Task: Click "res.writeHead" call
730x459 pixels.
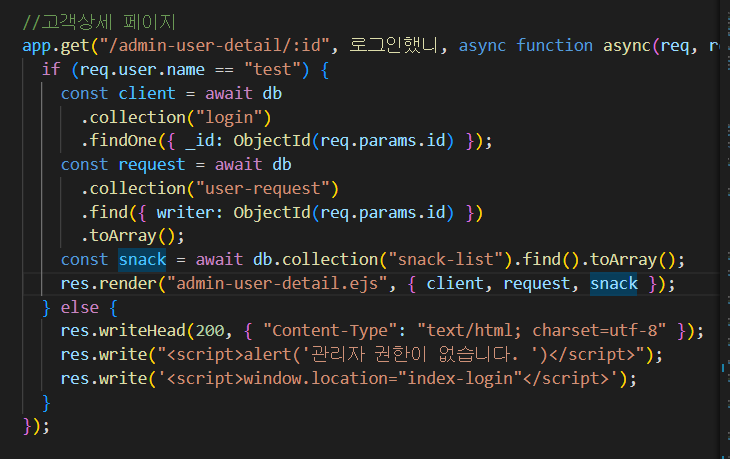Action: [123, 331]
